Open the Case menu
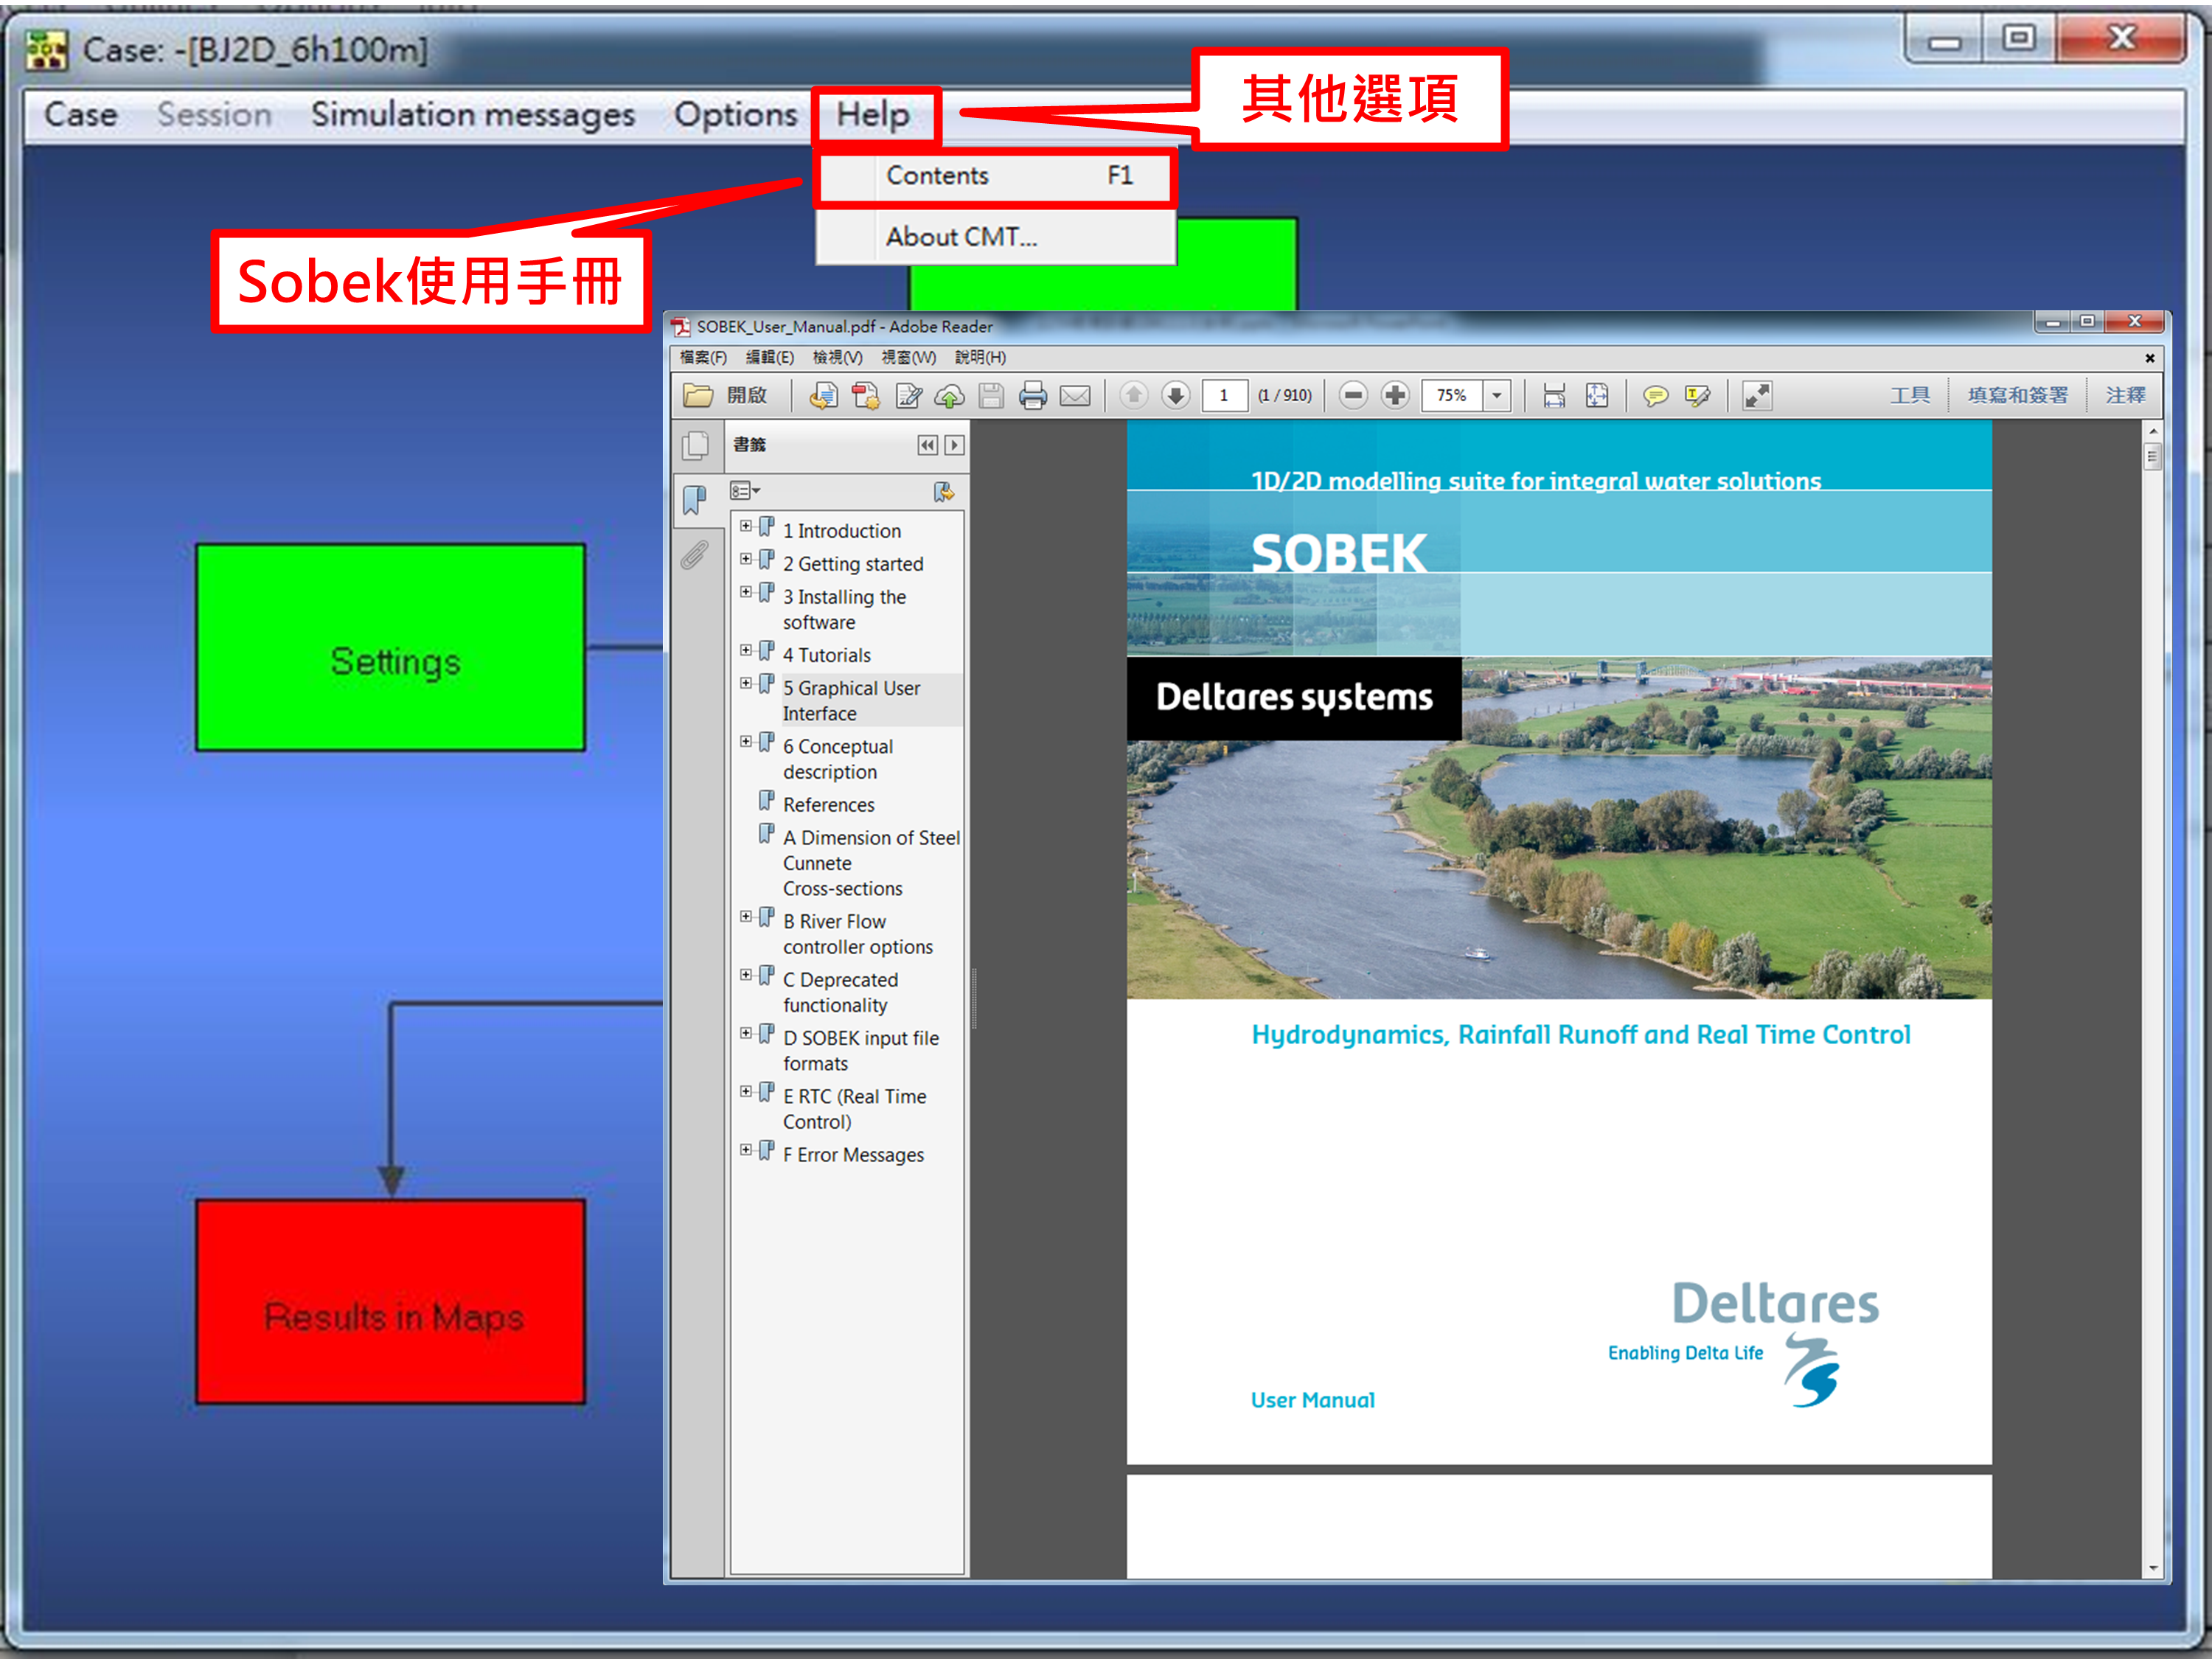Viewport: 2212px width, 1659px height. (x=81, y=115)
